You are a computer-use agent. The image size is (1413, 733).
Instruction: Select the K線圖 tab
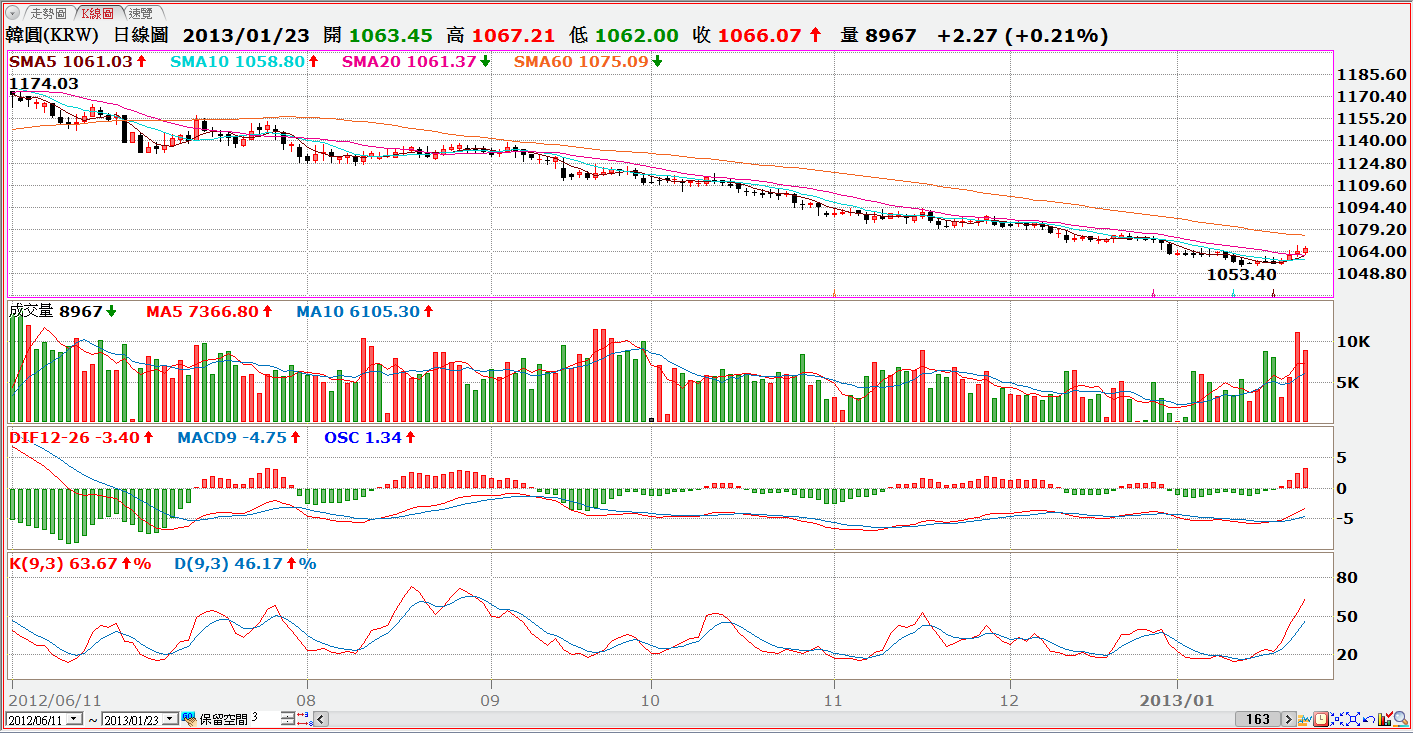(x=99, y=13)
